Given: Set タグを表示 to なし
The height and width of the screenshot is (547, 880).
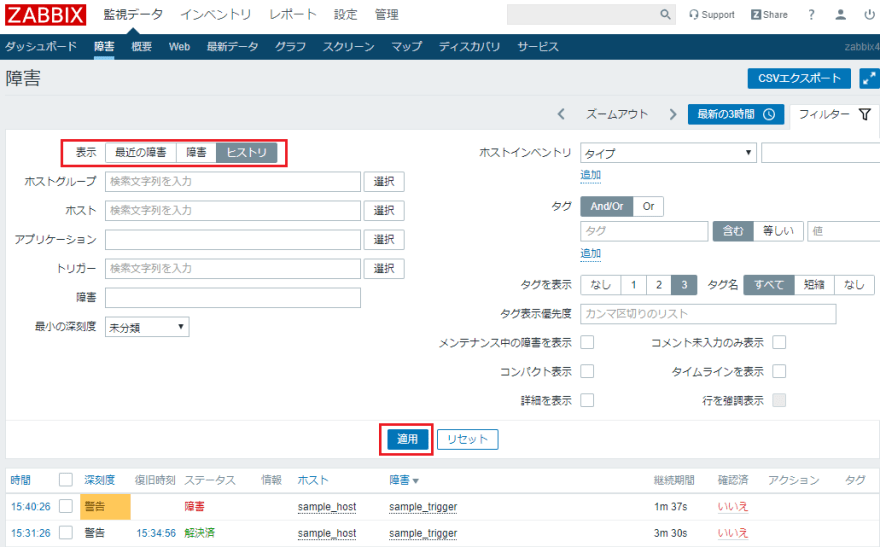Looking at the screenshot, I should coord(601,285).
